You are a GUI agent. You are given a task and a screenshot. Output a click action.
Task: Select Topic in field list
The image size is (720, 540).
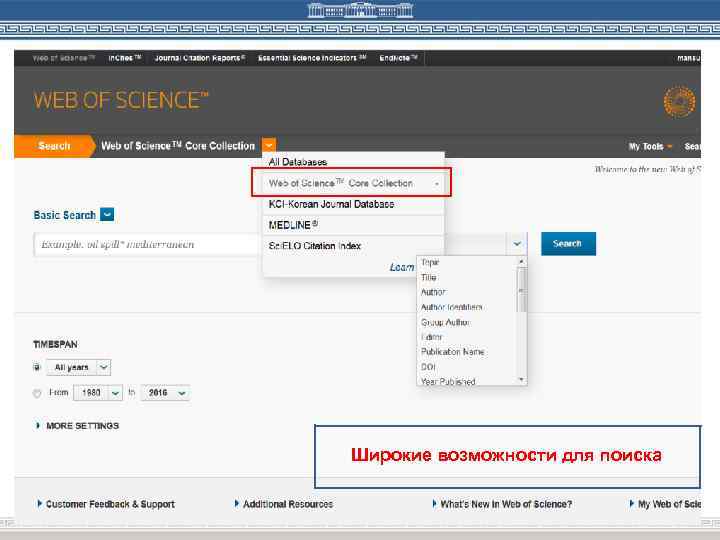click(x=430, y=262)
